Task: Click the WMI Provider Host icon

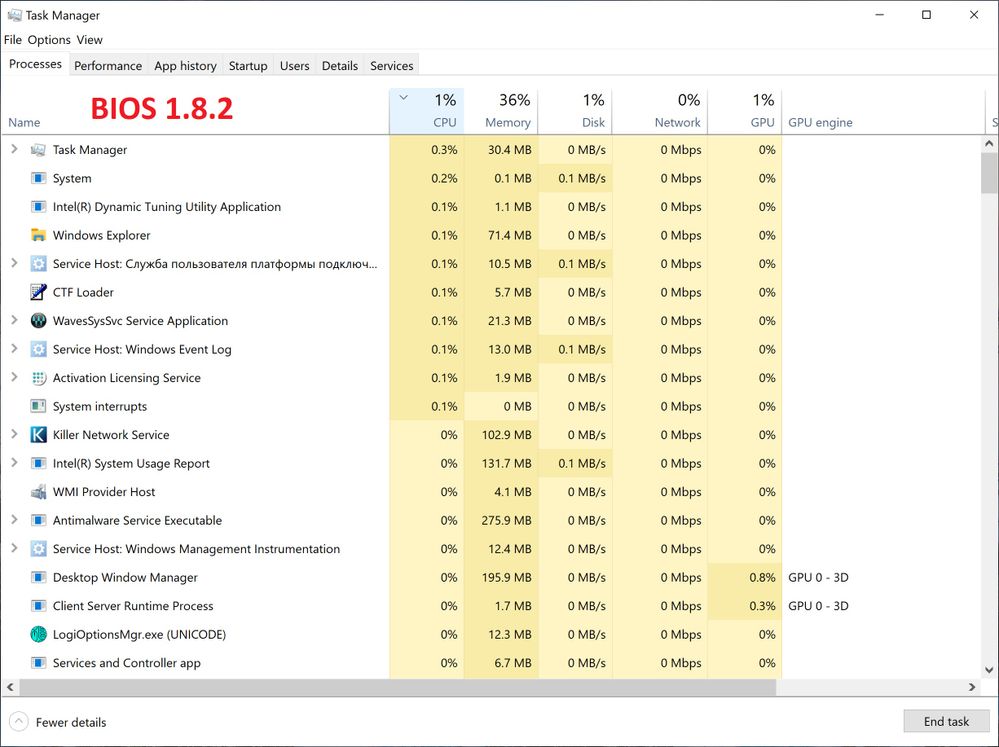Action: point(38,492)
